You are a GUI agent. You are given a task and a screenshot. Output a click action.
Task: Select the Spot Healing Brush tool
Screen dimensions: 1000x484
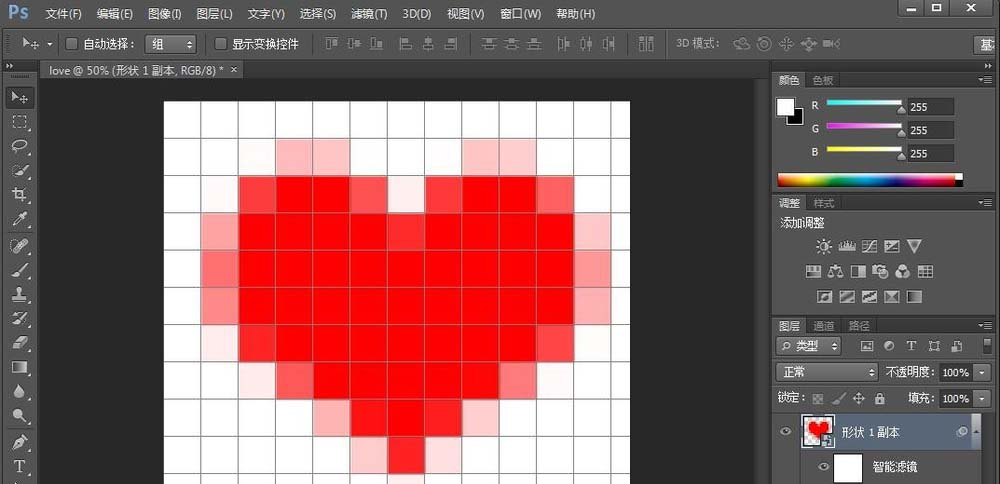(x=19, y=245)
